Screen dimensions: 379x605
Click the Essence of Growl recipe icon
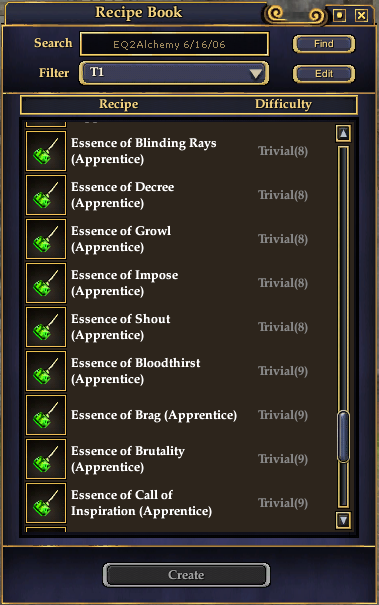click(x=46, y=239)
